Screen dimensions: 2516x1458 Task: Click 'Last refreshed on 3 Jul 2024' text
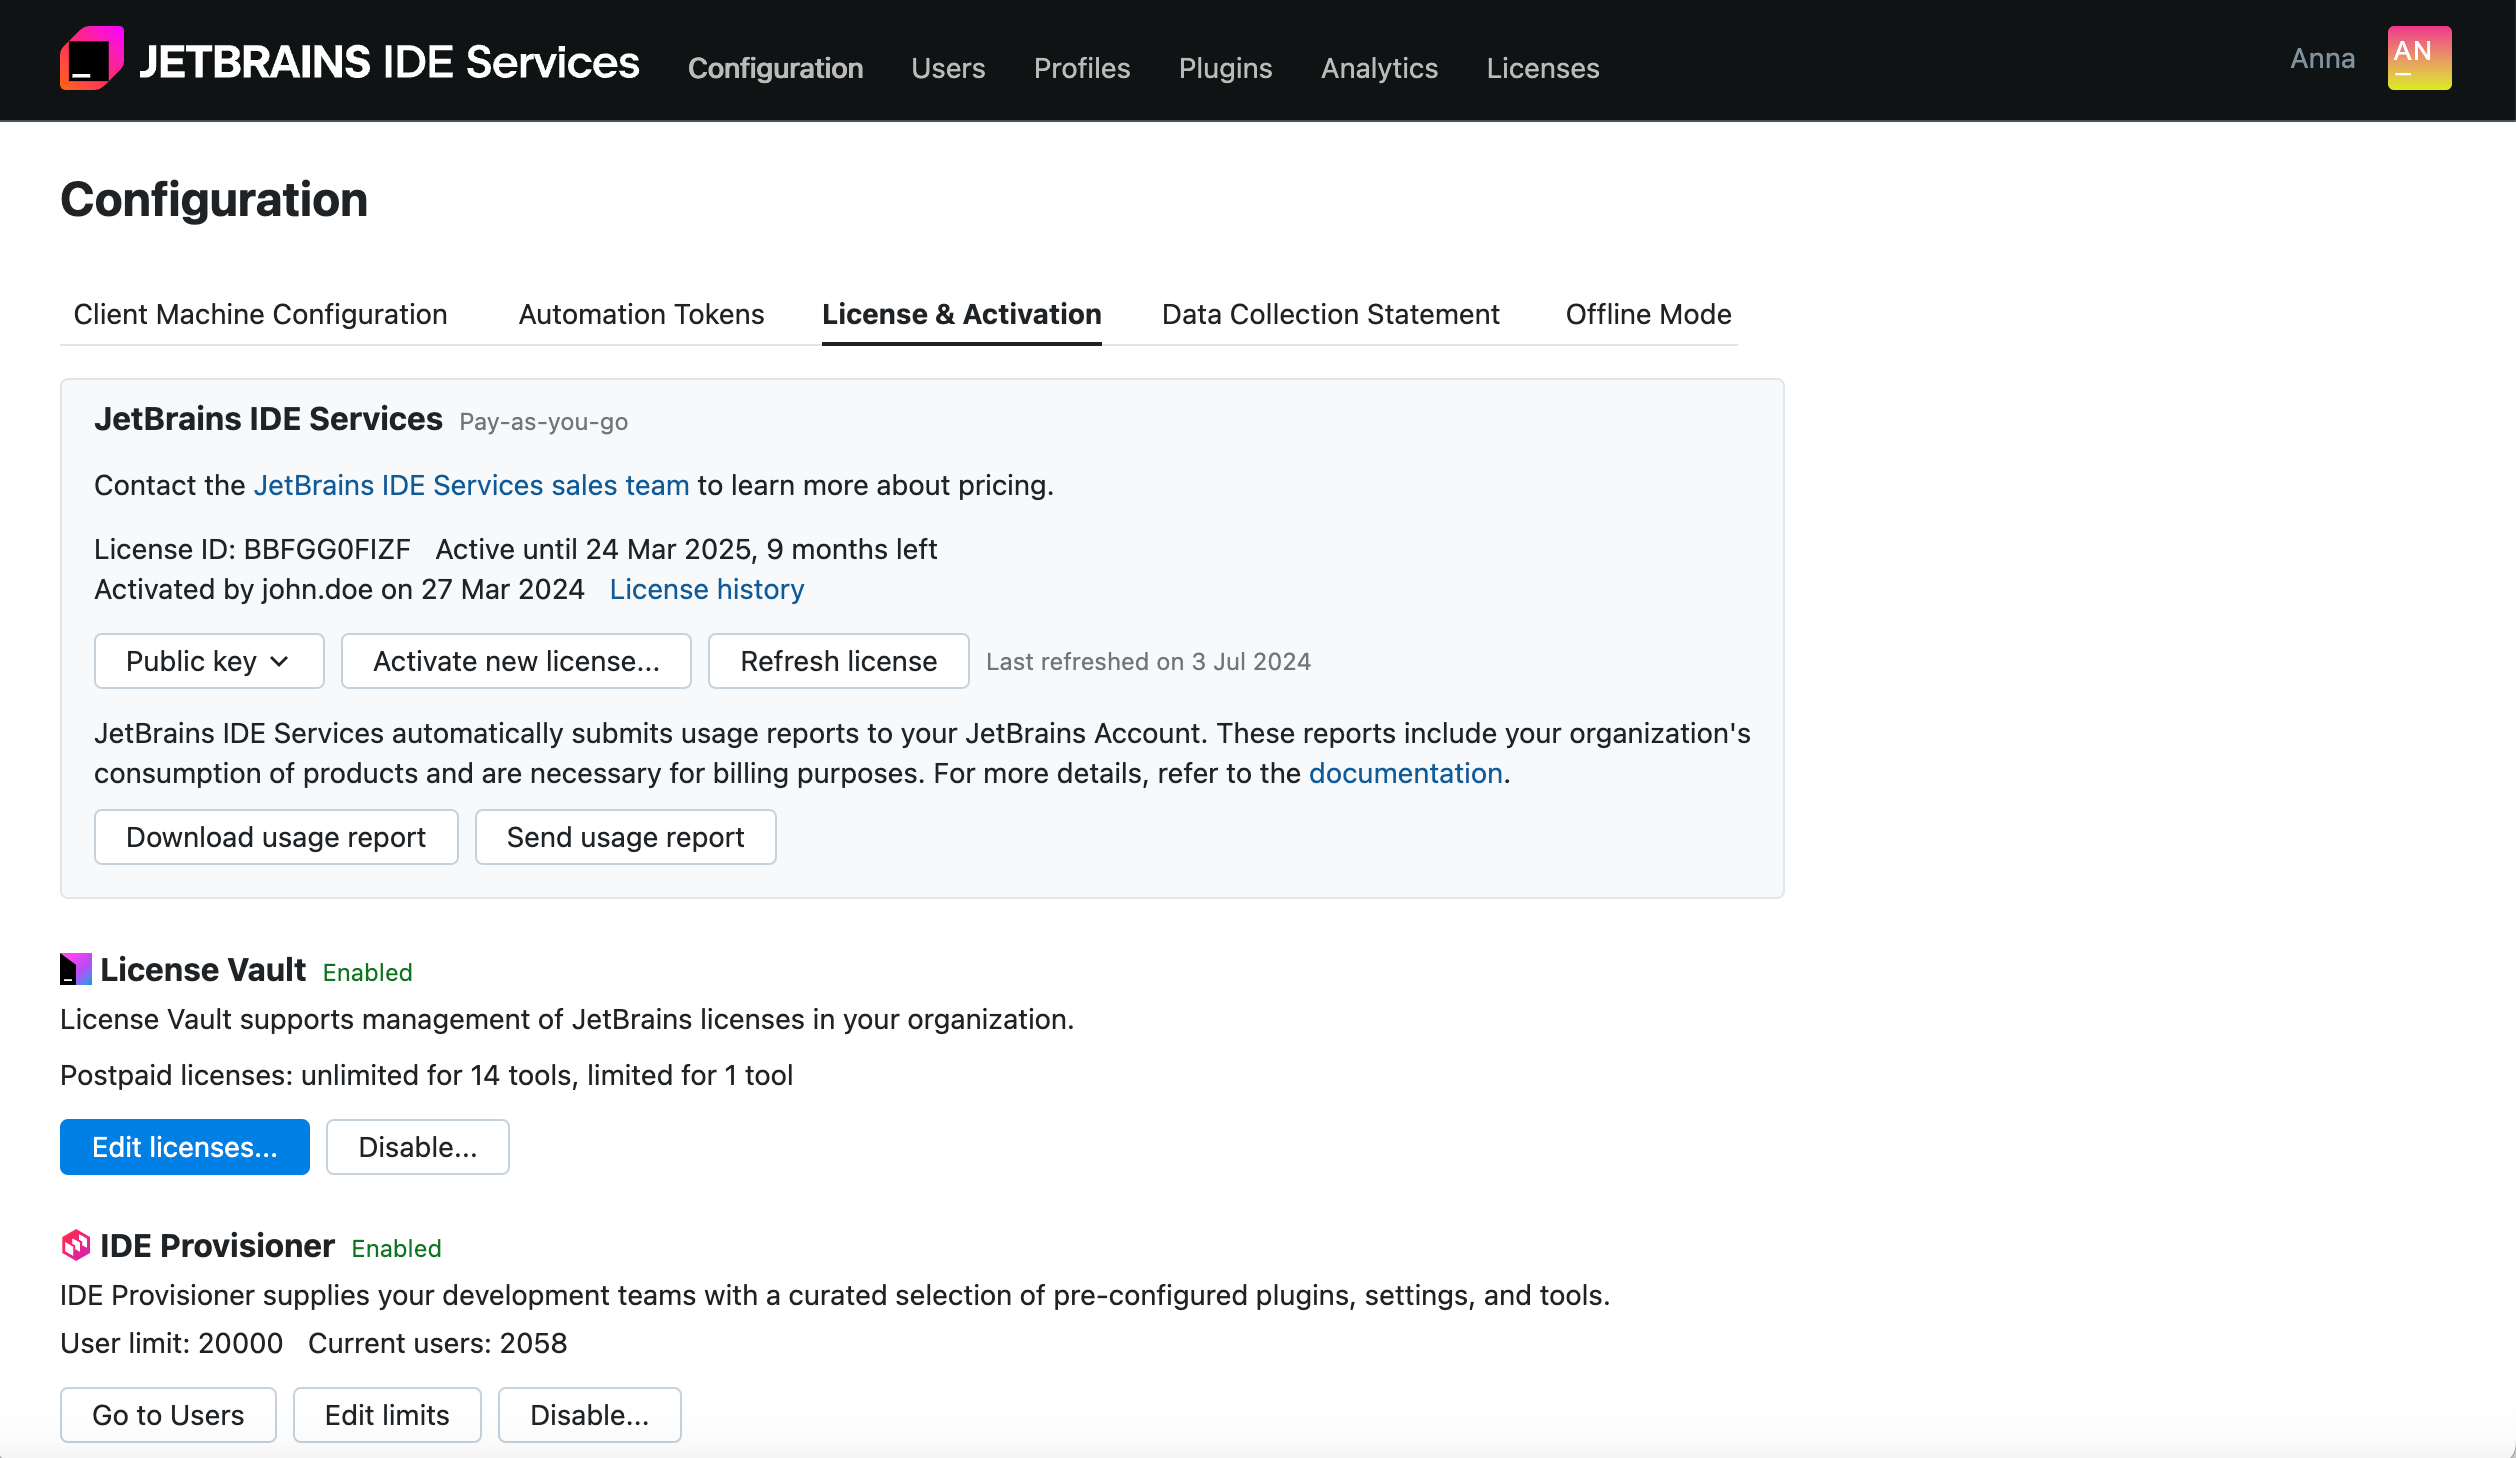1148,661
